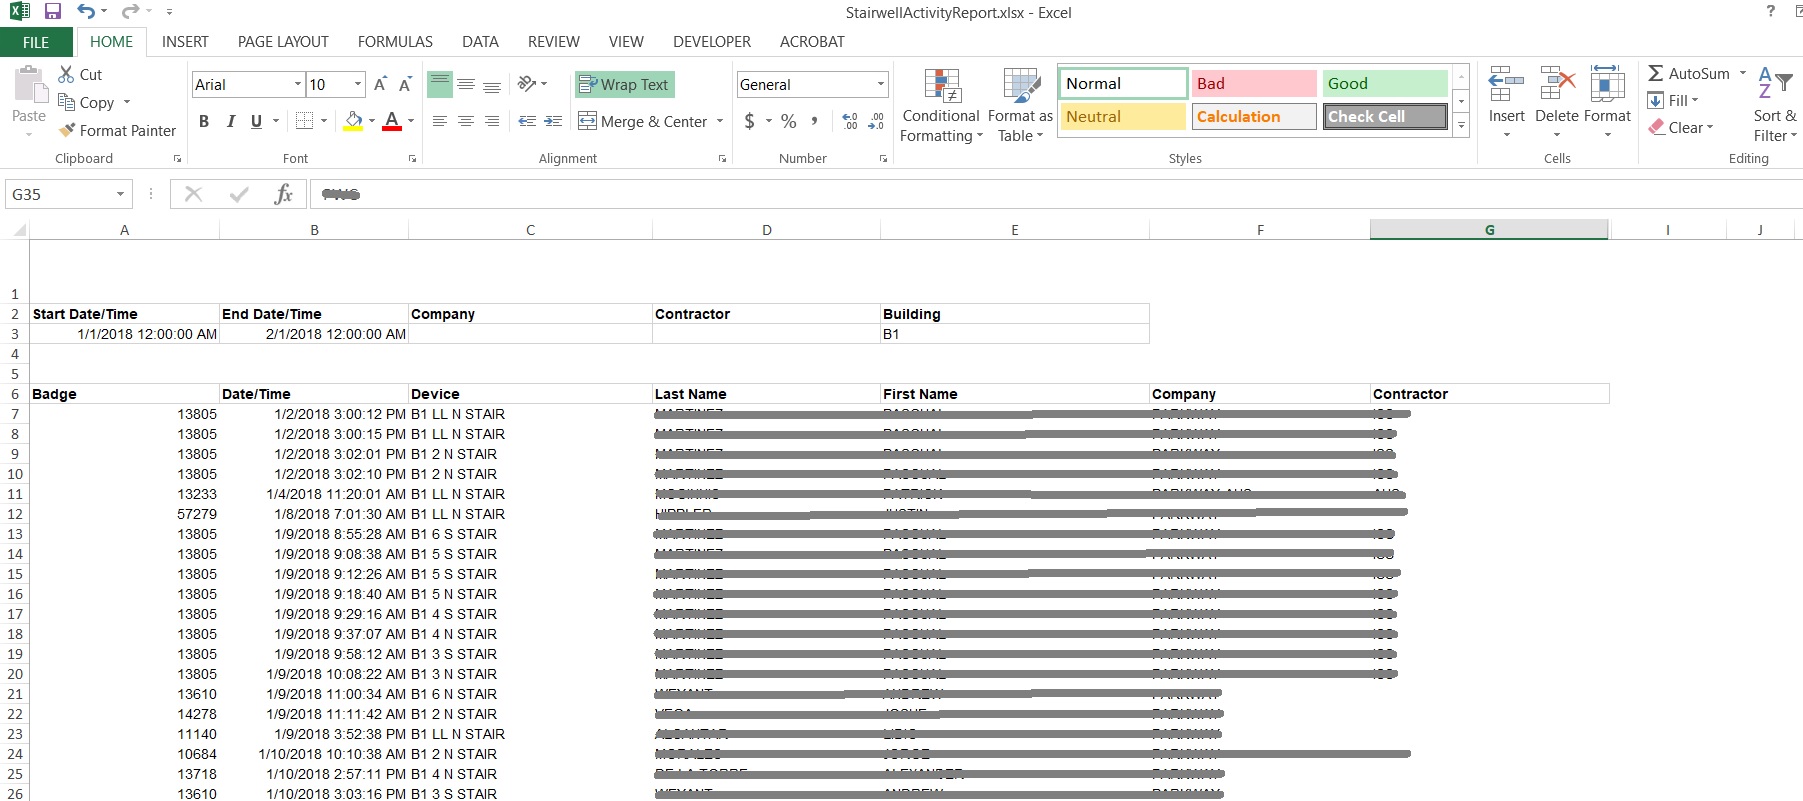Open Format as Table gallery
The width and height of the screenshot is (1803, 801).
(1021, 106)
